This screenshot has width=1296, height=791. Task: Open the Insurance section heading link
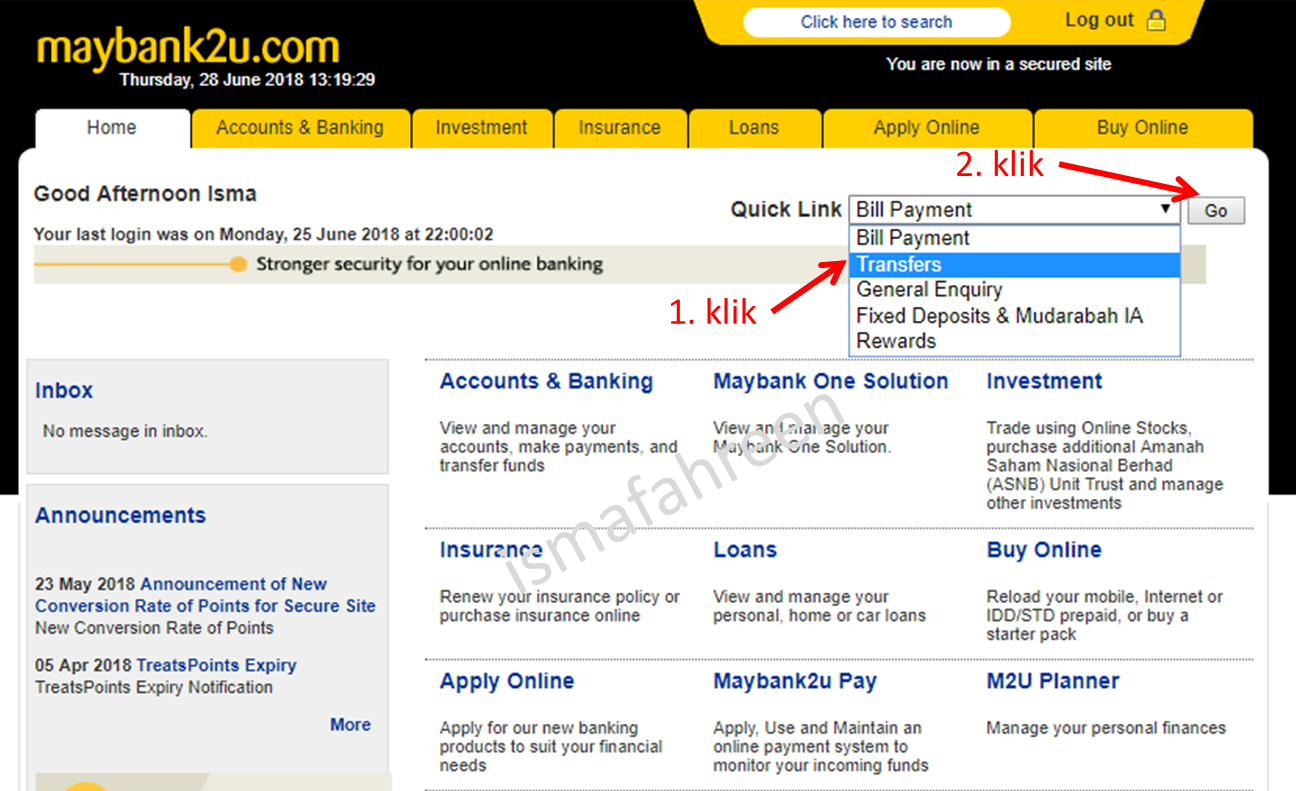tap(491, 551)
